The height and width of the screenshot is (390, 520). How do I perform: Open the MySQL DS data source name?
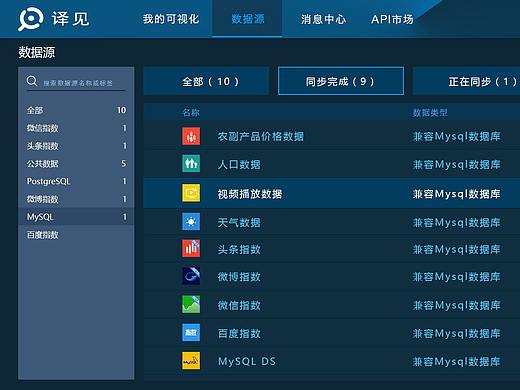(247, 361)
